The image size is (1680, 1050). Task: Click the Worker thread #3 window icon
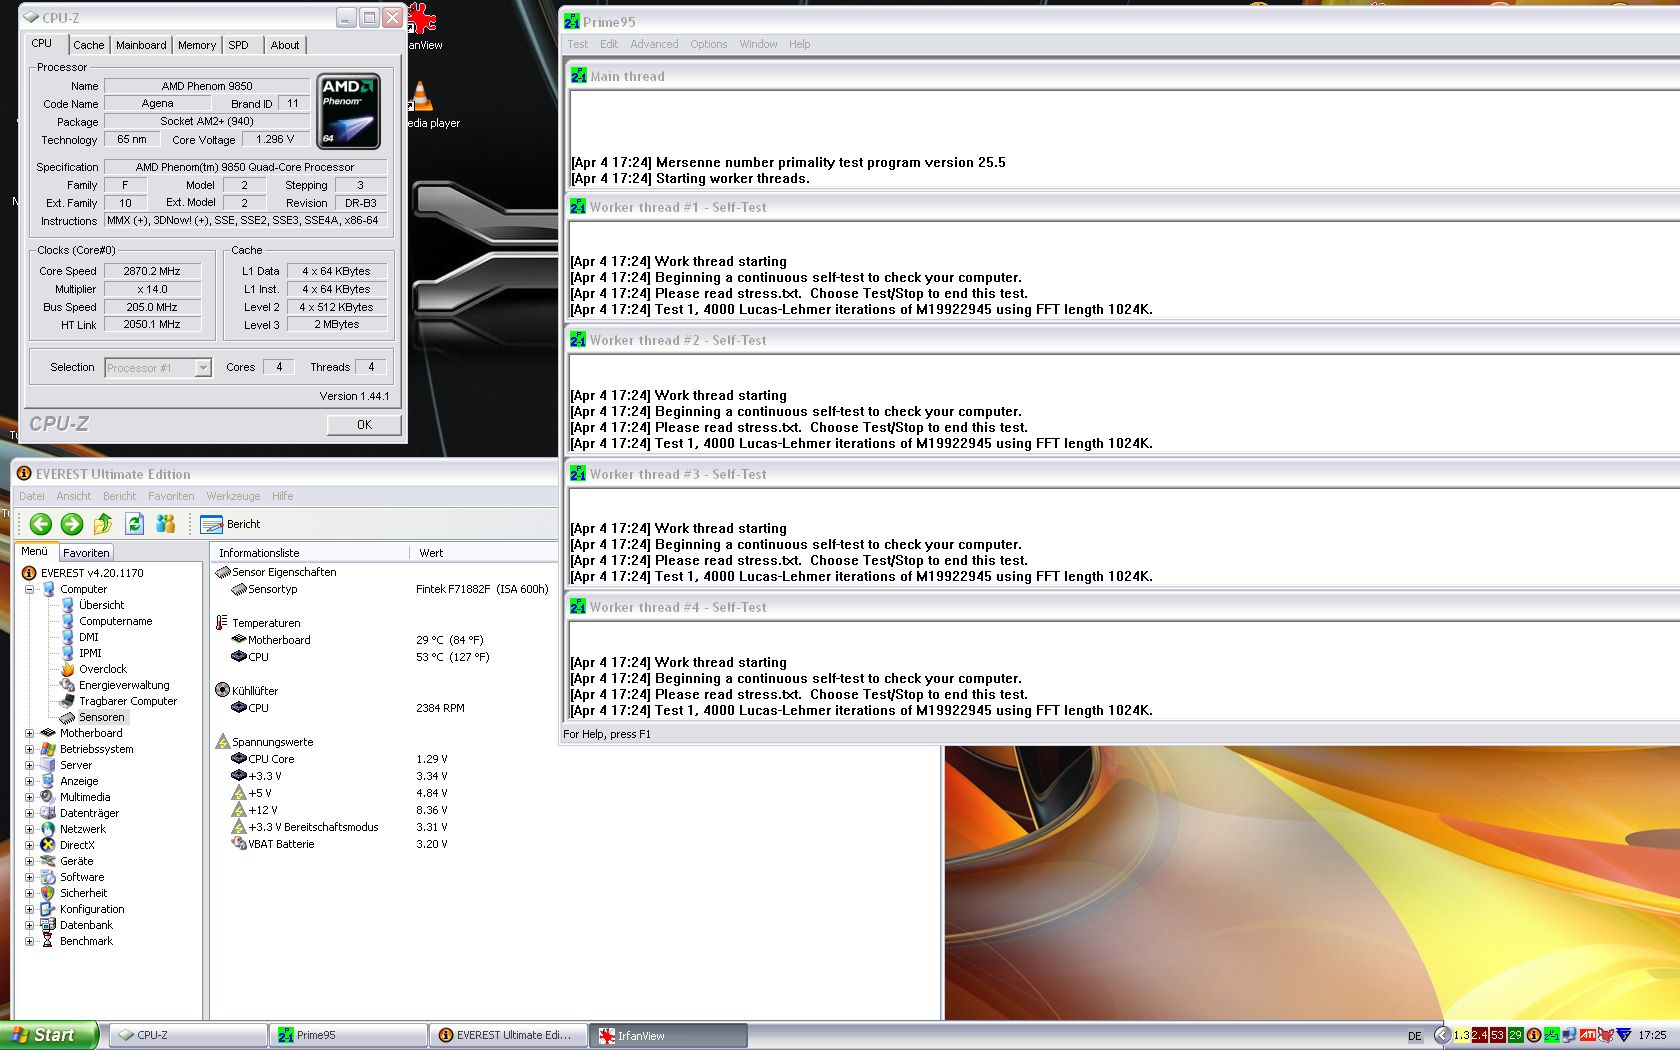tap(578, 474)
